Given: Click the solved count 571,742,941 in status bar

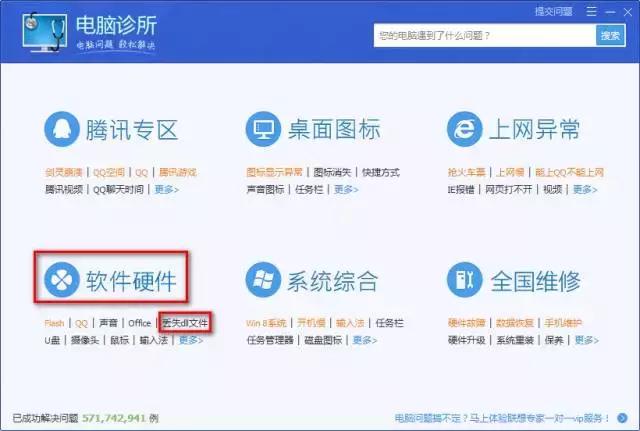Looking at the screenshot, I should tap(114, 418).
